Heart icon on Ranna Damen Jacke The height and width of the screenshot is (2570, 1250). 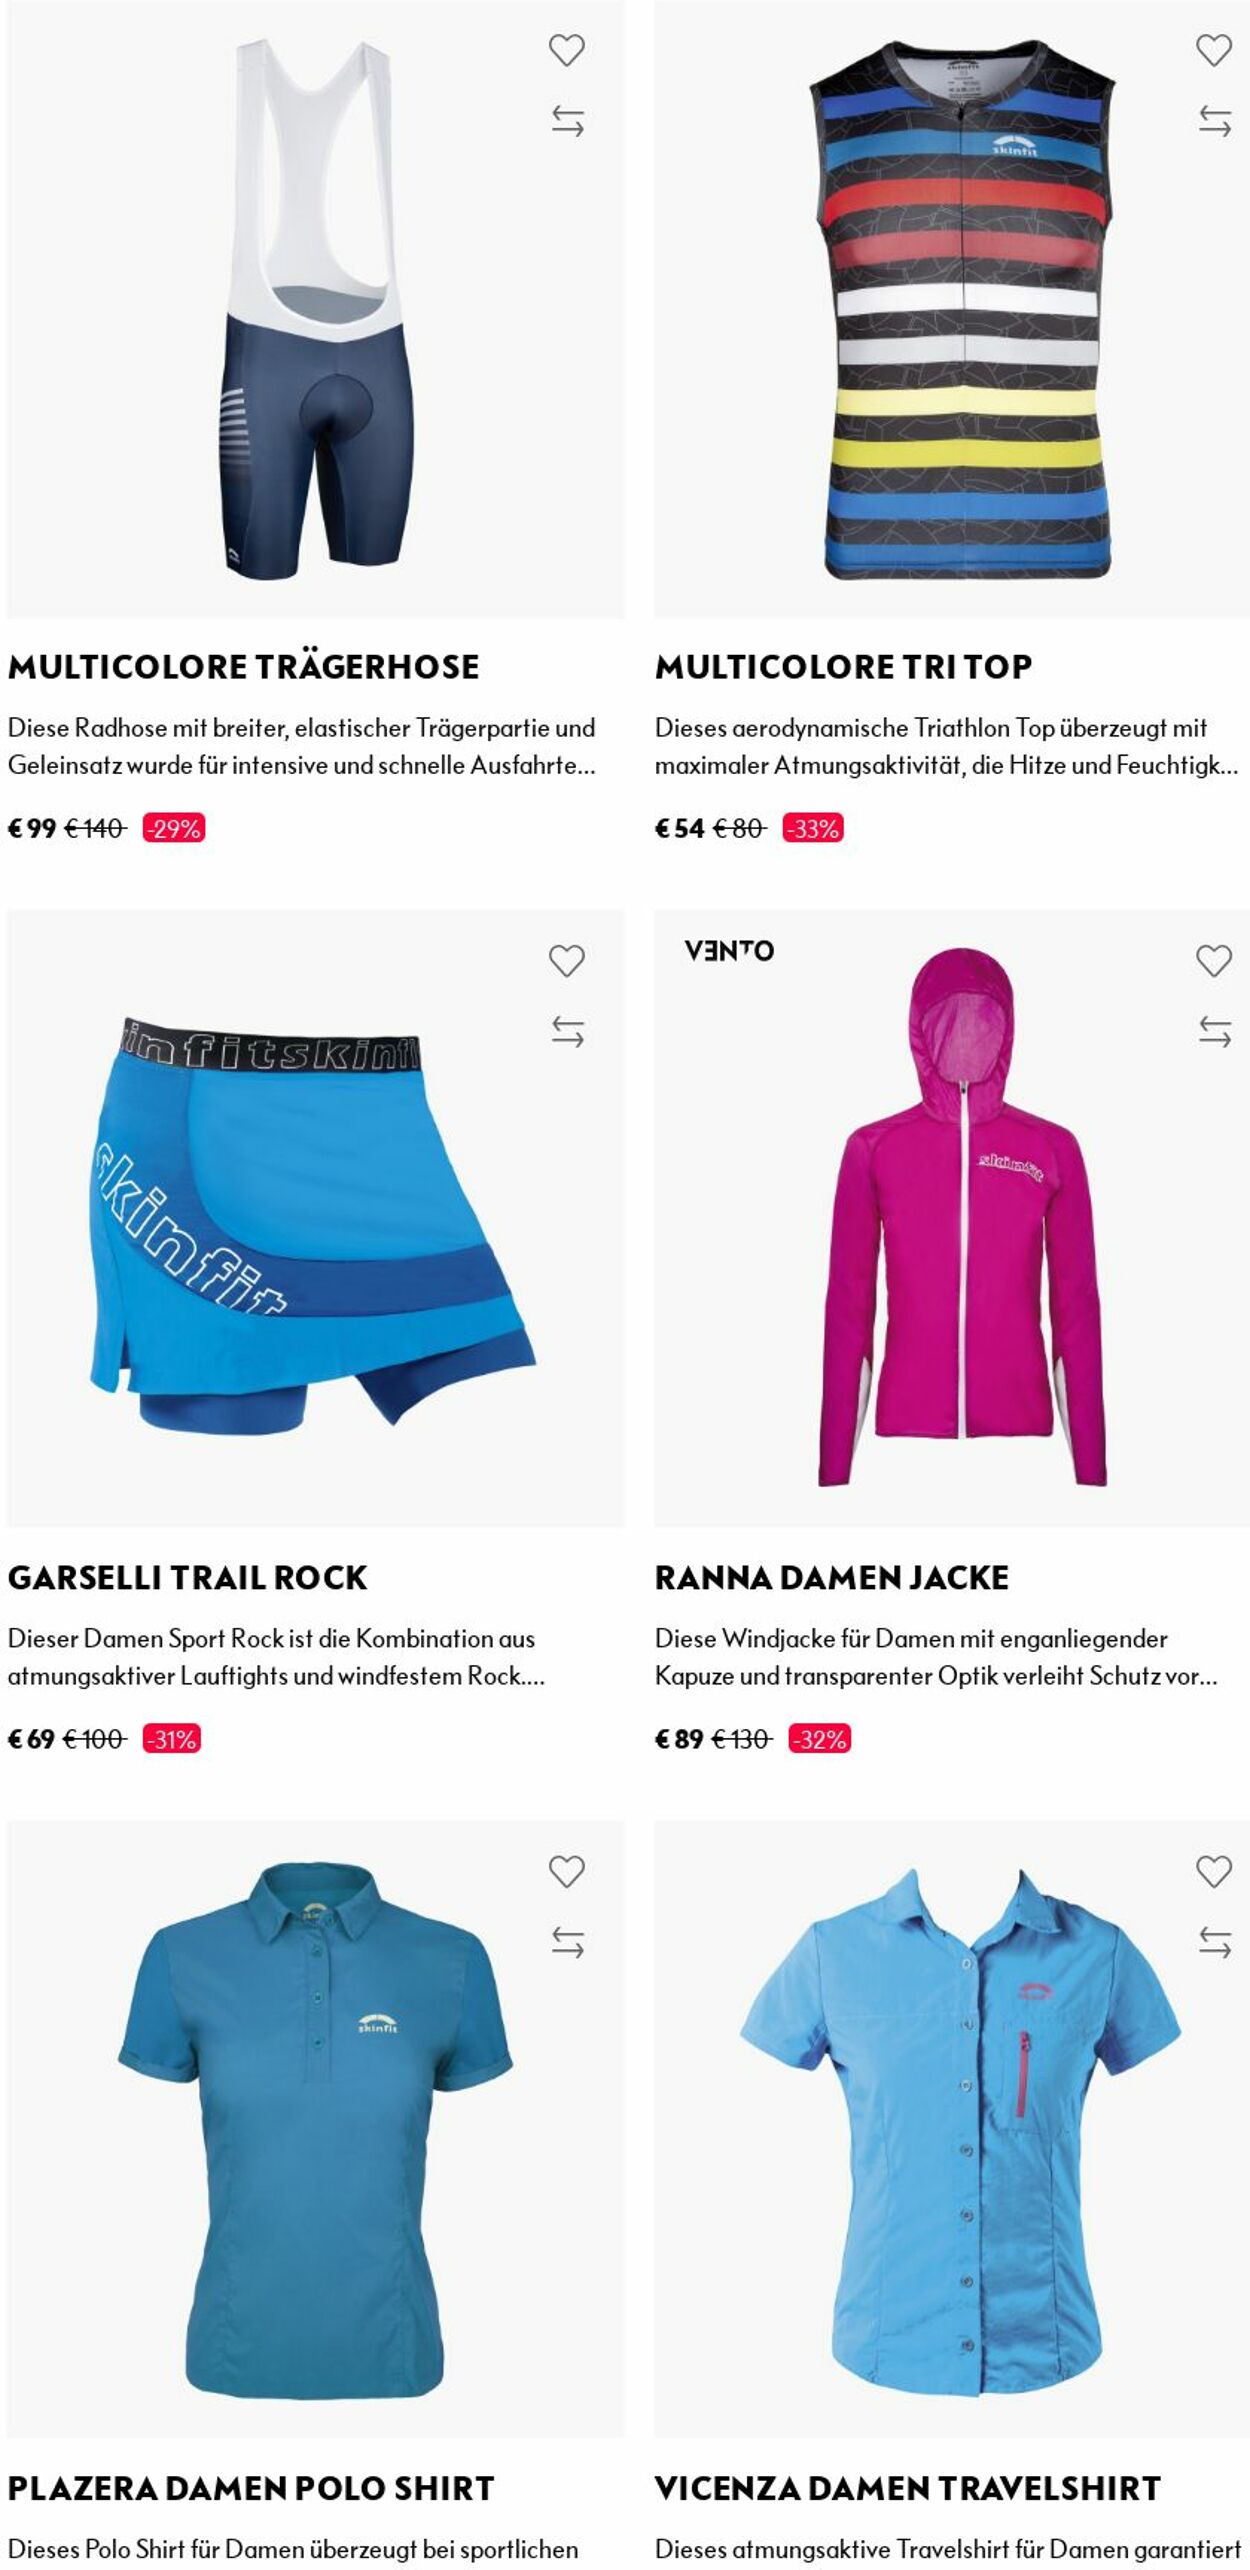click(x=1213, y=960)
